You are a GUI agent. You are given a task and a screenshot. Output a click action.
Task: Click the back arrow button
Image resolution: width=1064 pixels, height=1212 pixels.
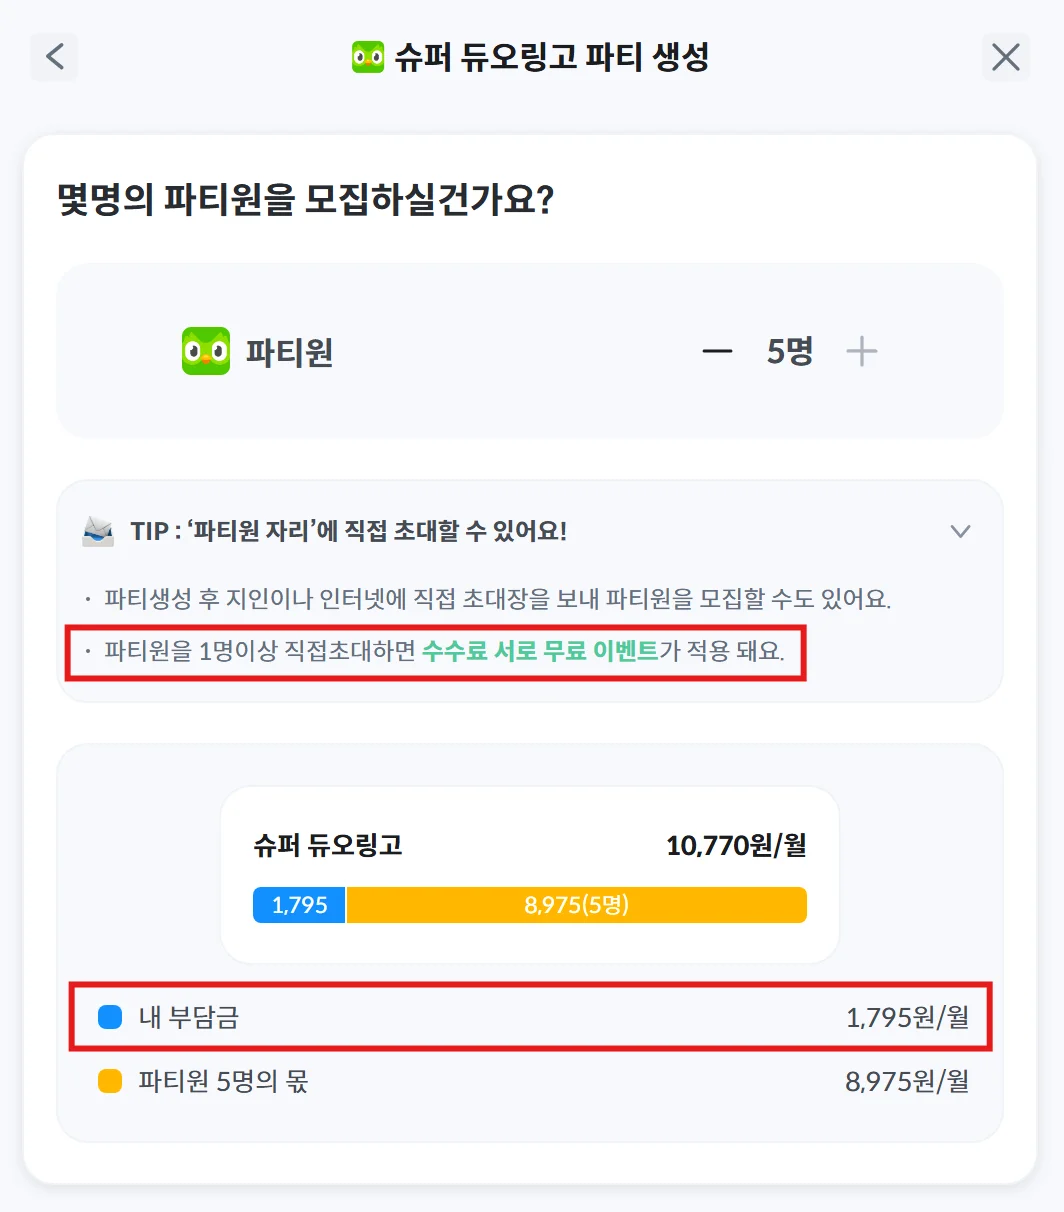tap(54, 57)
